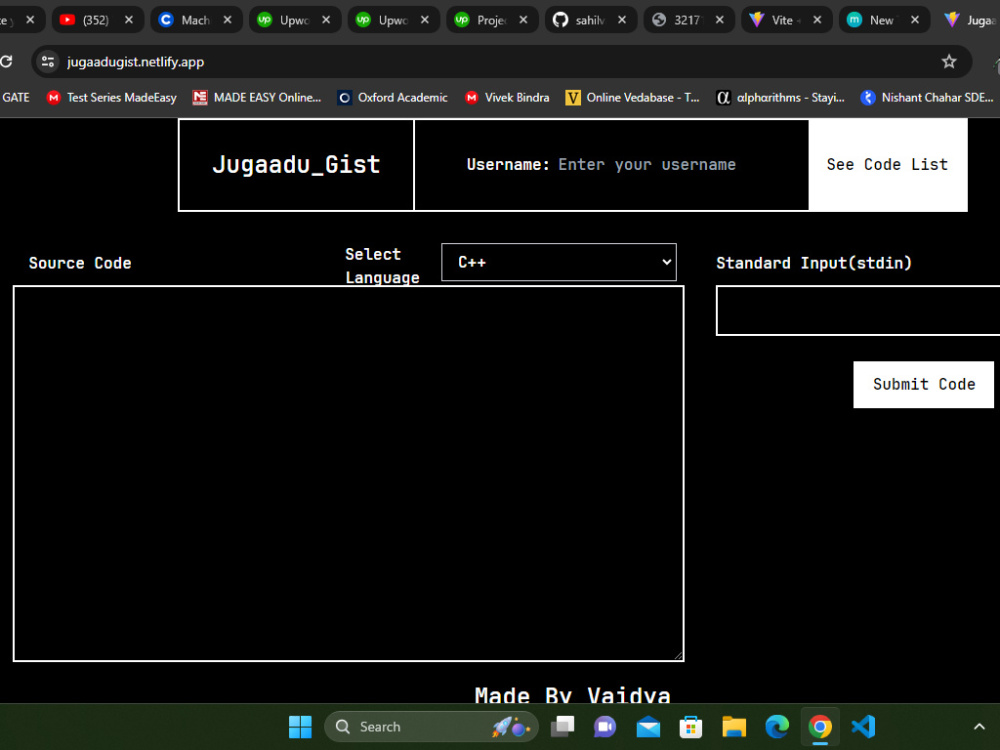
Task: View site information icon in address bar
Action: tap(48, 62)
